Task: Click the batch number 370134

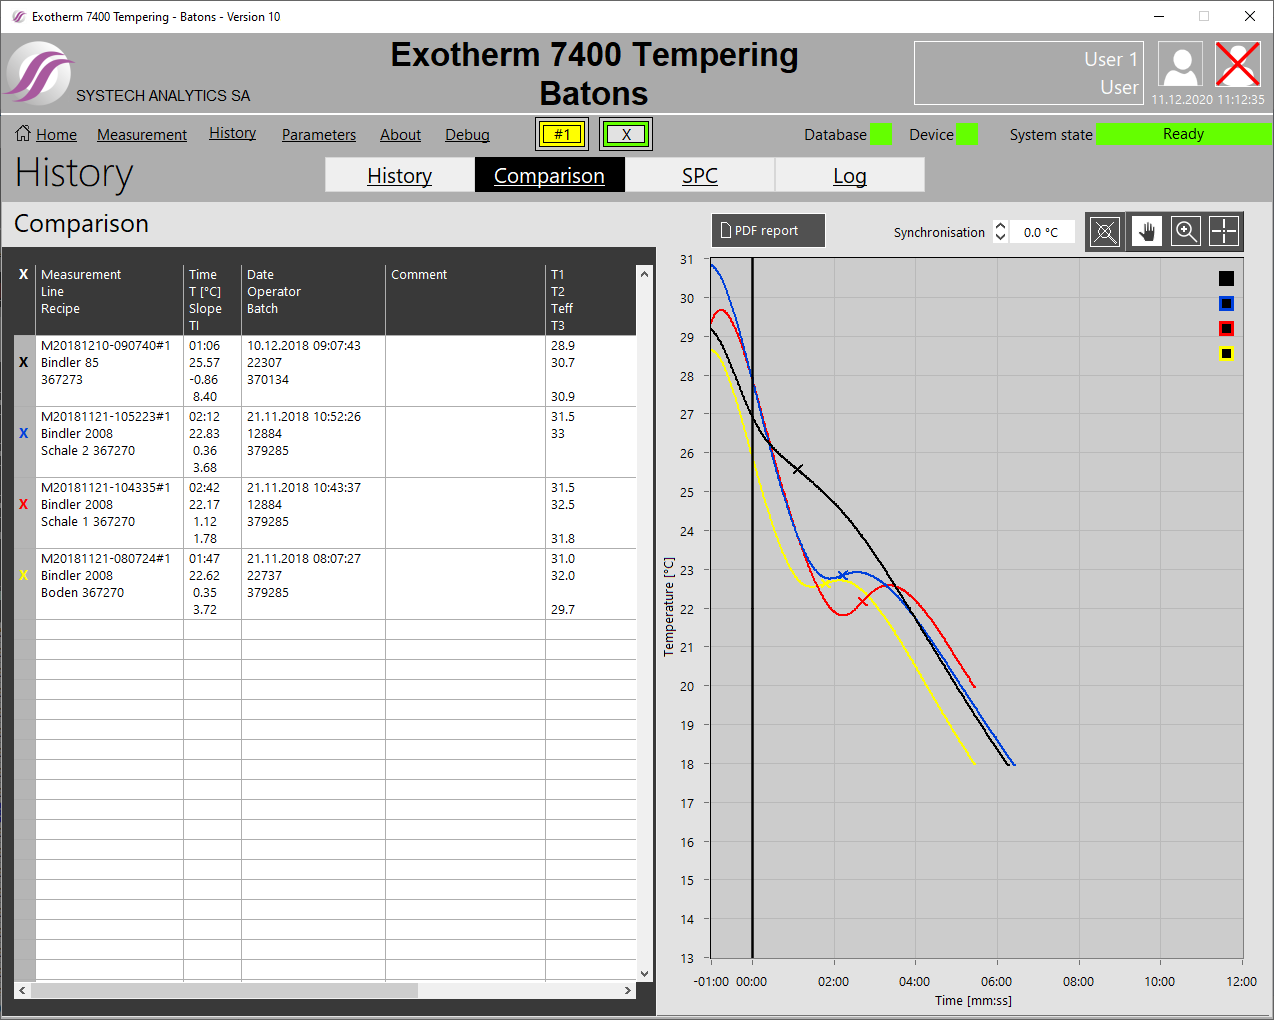Action: click(x=268, y=380)
